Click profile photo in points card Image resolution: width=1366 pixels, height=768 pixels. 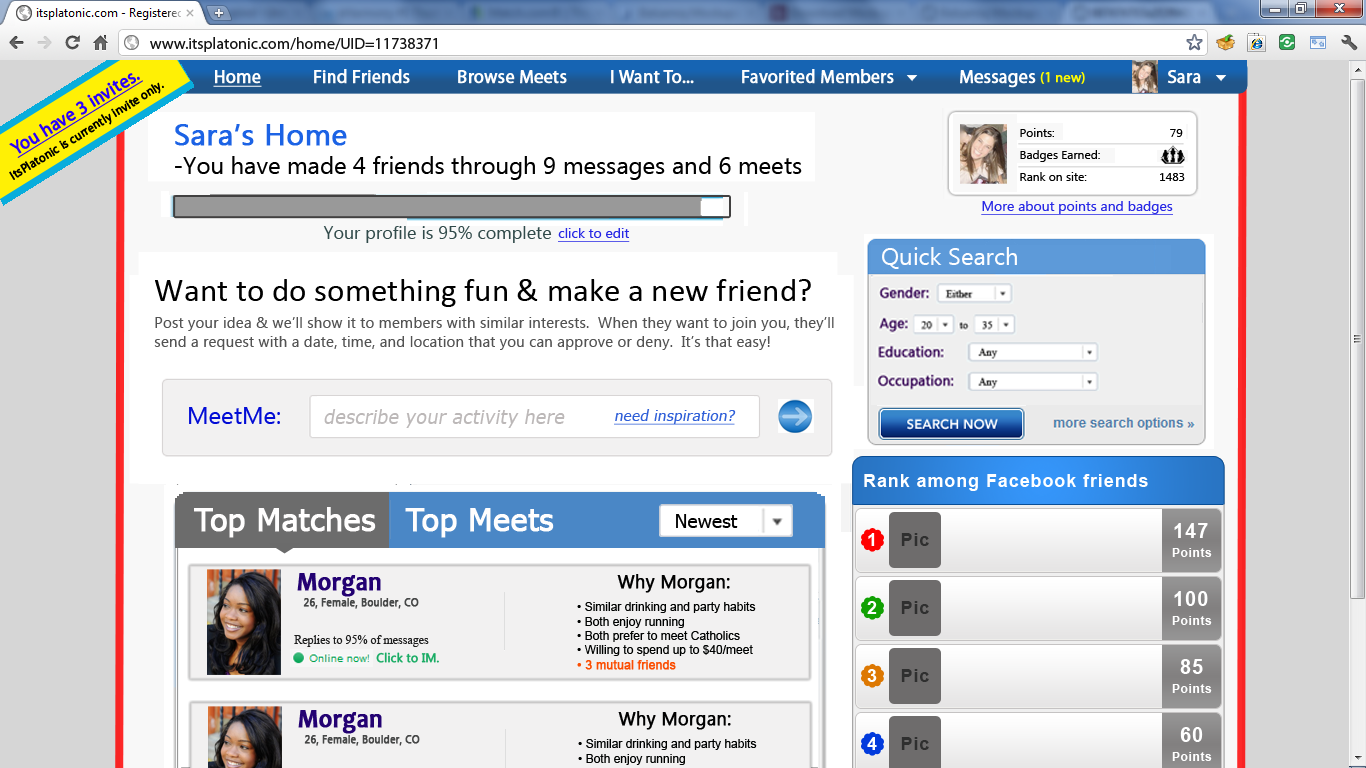coord(983,154)
